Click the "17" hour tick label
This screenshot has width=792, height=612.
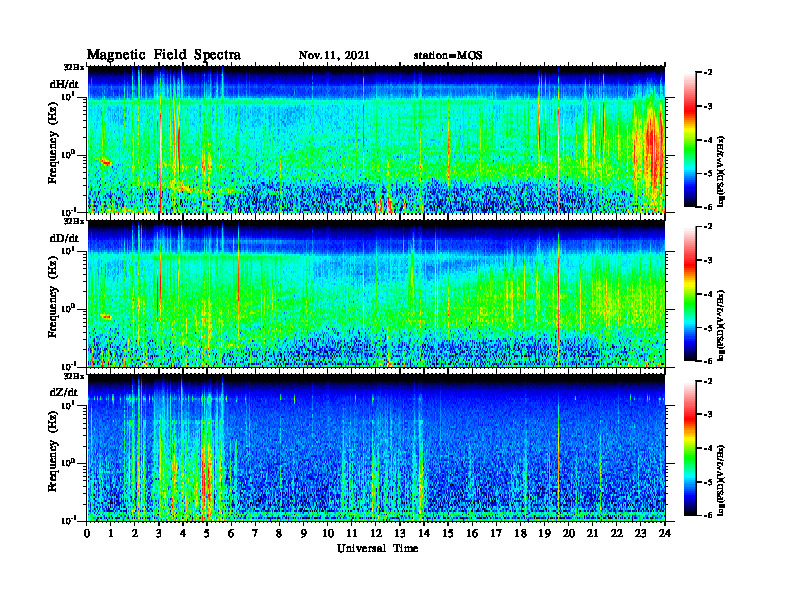[496, 534]
